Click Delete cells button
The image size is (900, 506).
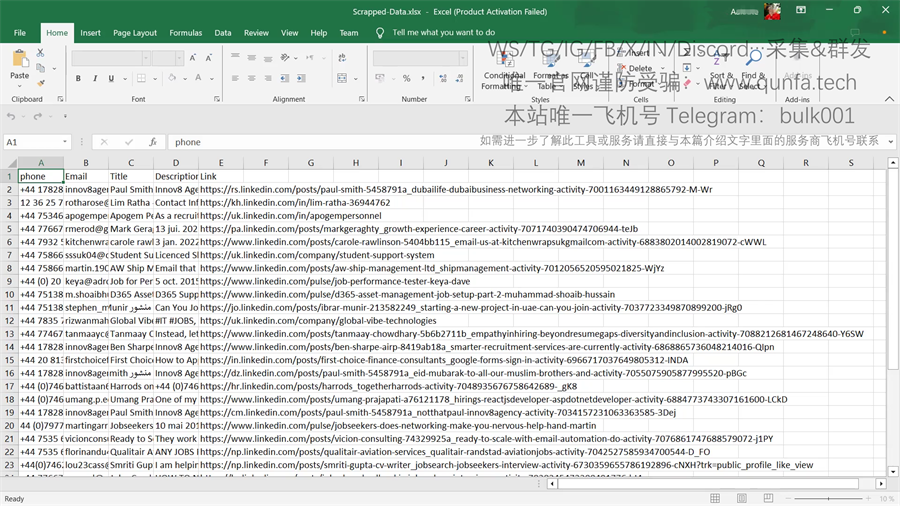tap(635, 68)
